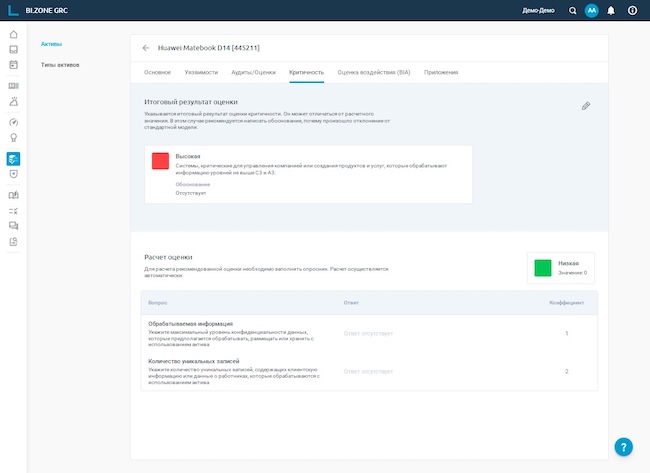Open the home icon in sidebar
The width and height of the screenshot is (650, 473).
tap(13, 34)
